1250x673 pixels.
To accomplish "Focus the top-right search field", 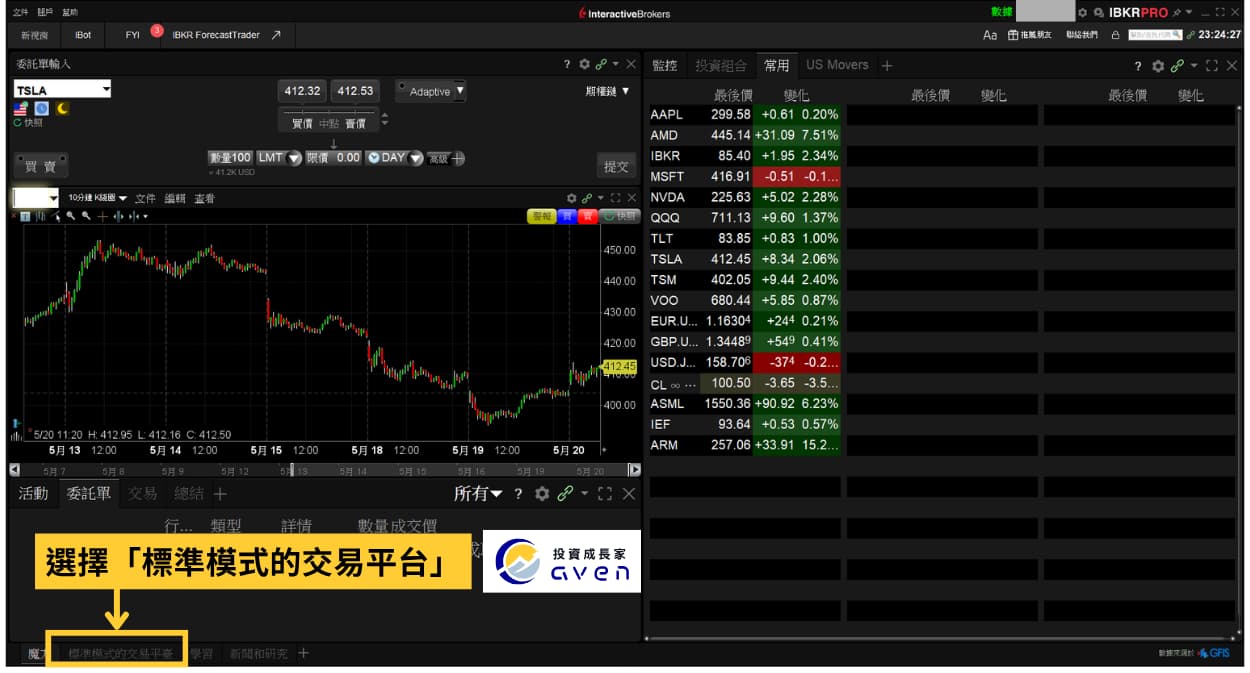I will pyautogui.click(x=1155, y=35).
